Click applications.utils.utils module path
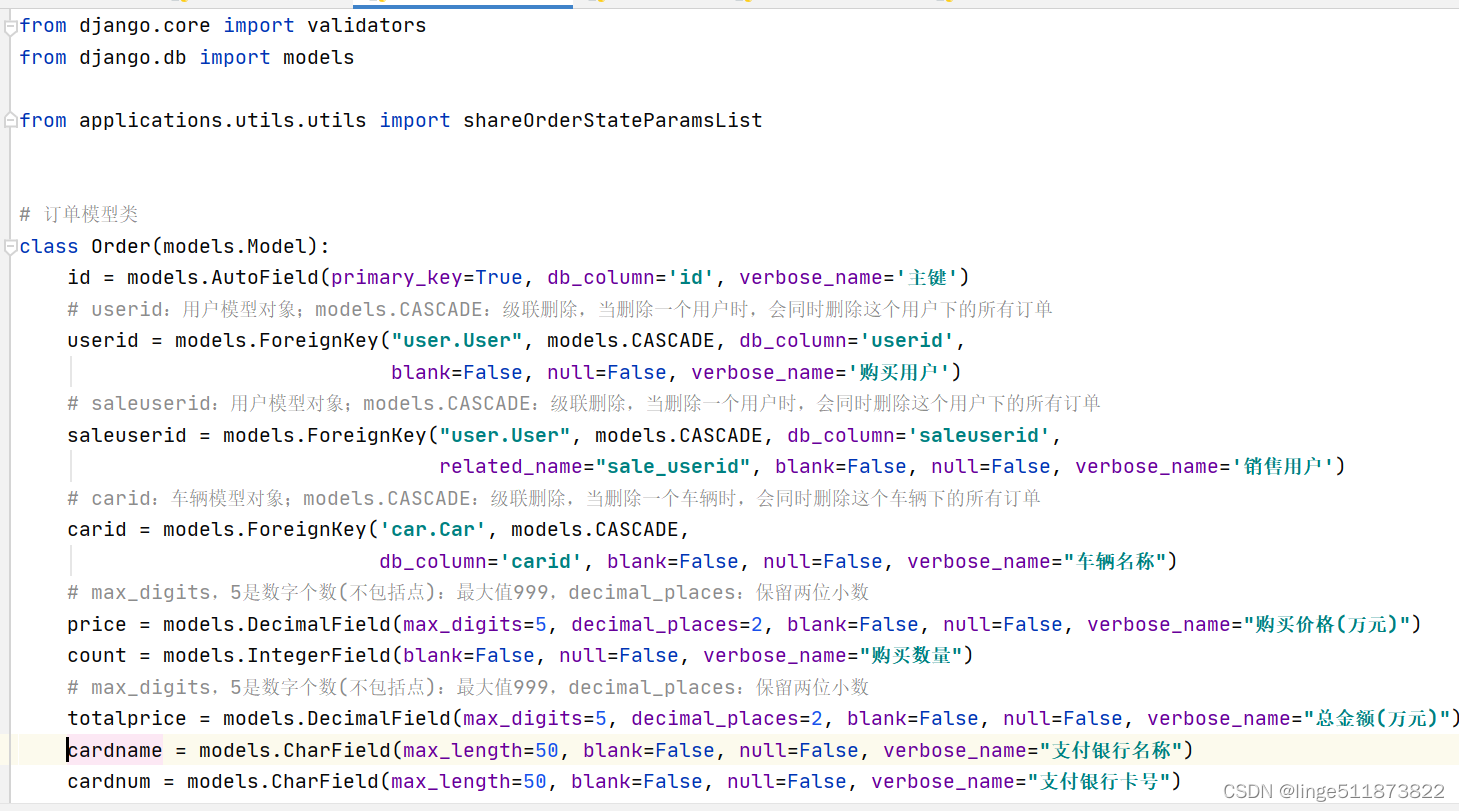This screenshot has width=1459, height=811. (223, 121)
